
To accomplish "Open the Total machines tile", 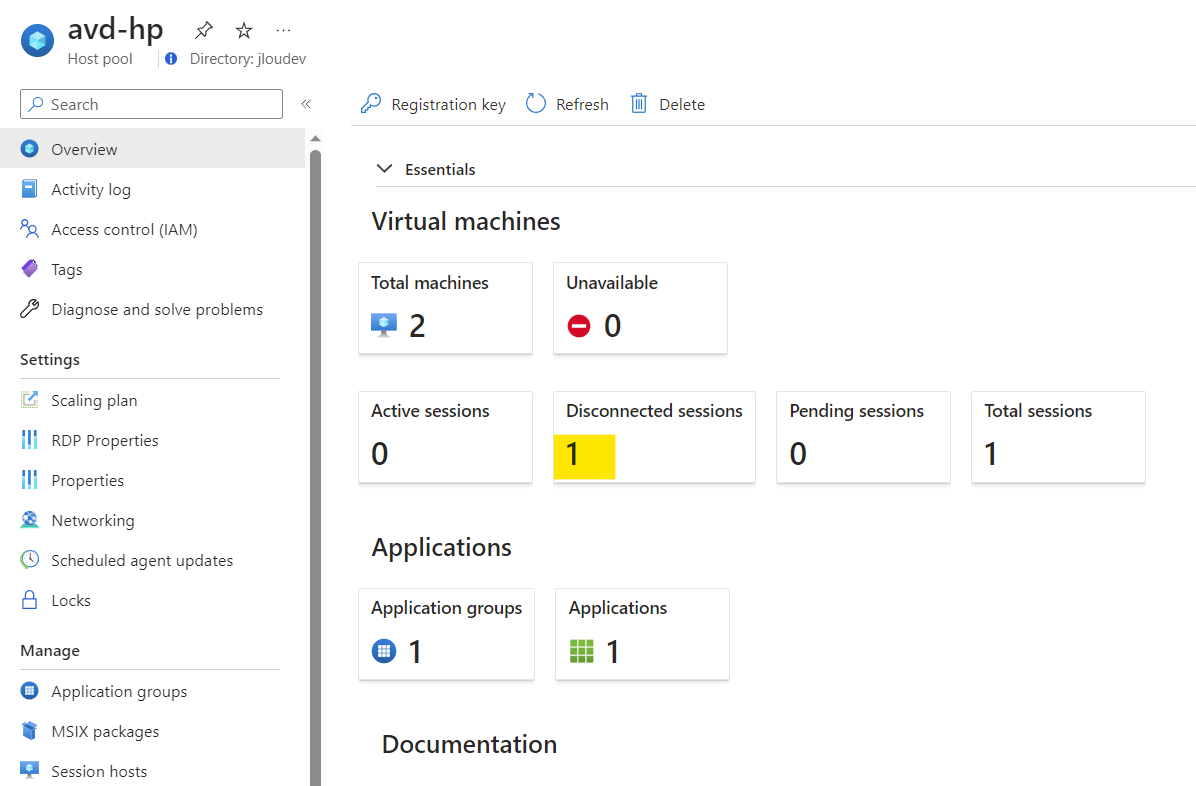I will coord(445,308).
